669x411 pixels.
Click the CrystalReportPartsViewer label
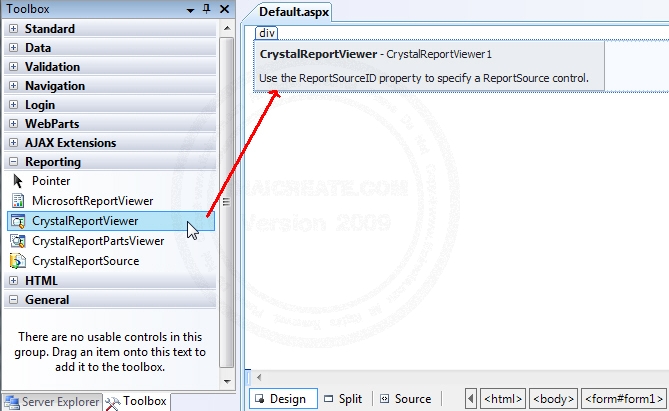pyautogui.click(x=98, y=241)
